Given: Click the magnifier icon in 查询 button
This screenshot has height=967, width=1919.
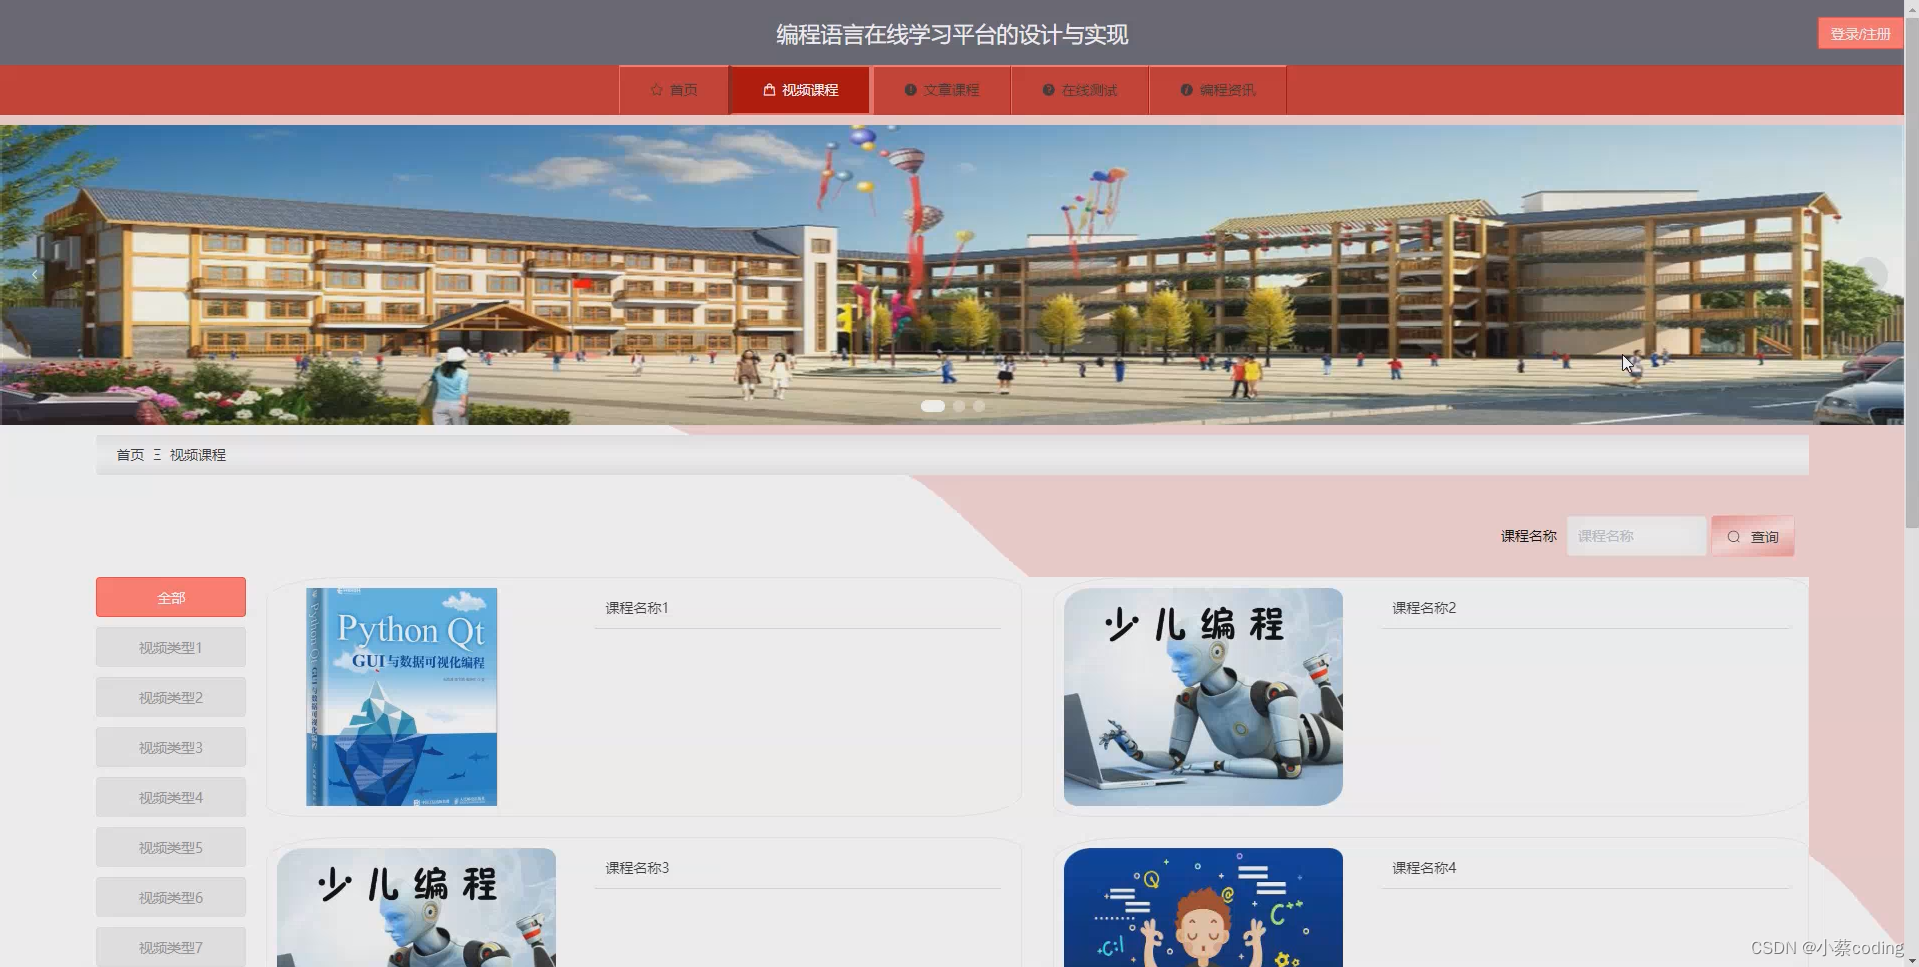Looking at the screenshot, I should [x=1734, y=537].
